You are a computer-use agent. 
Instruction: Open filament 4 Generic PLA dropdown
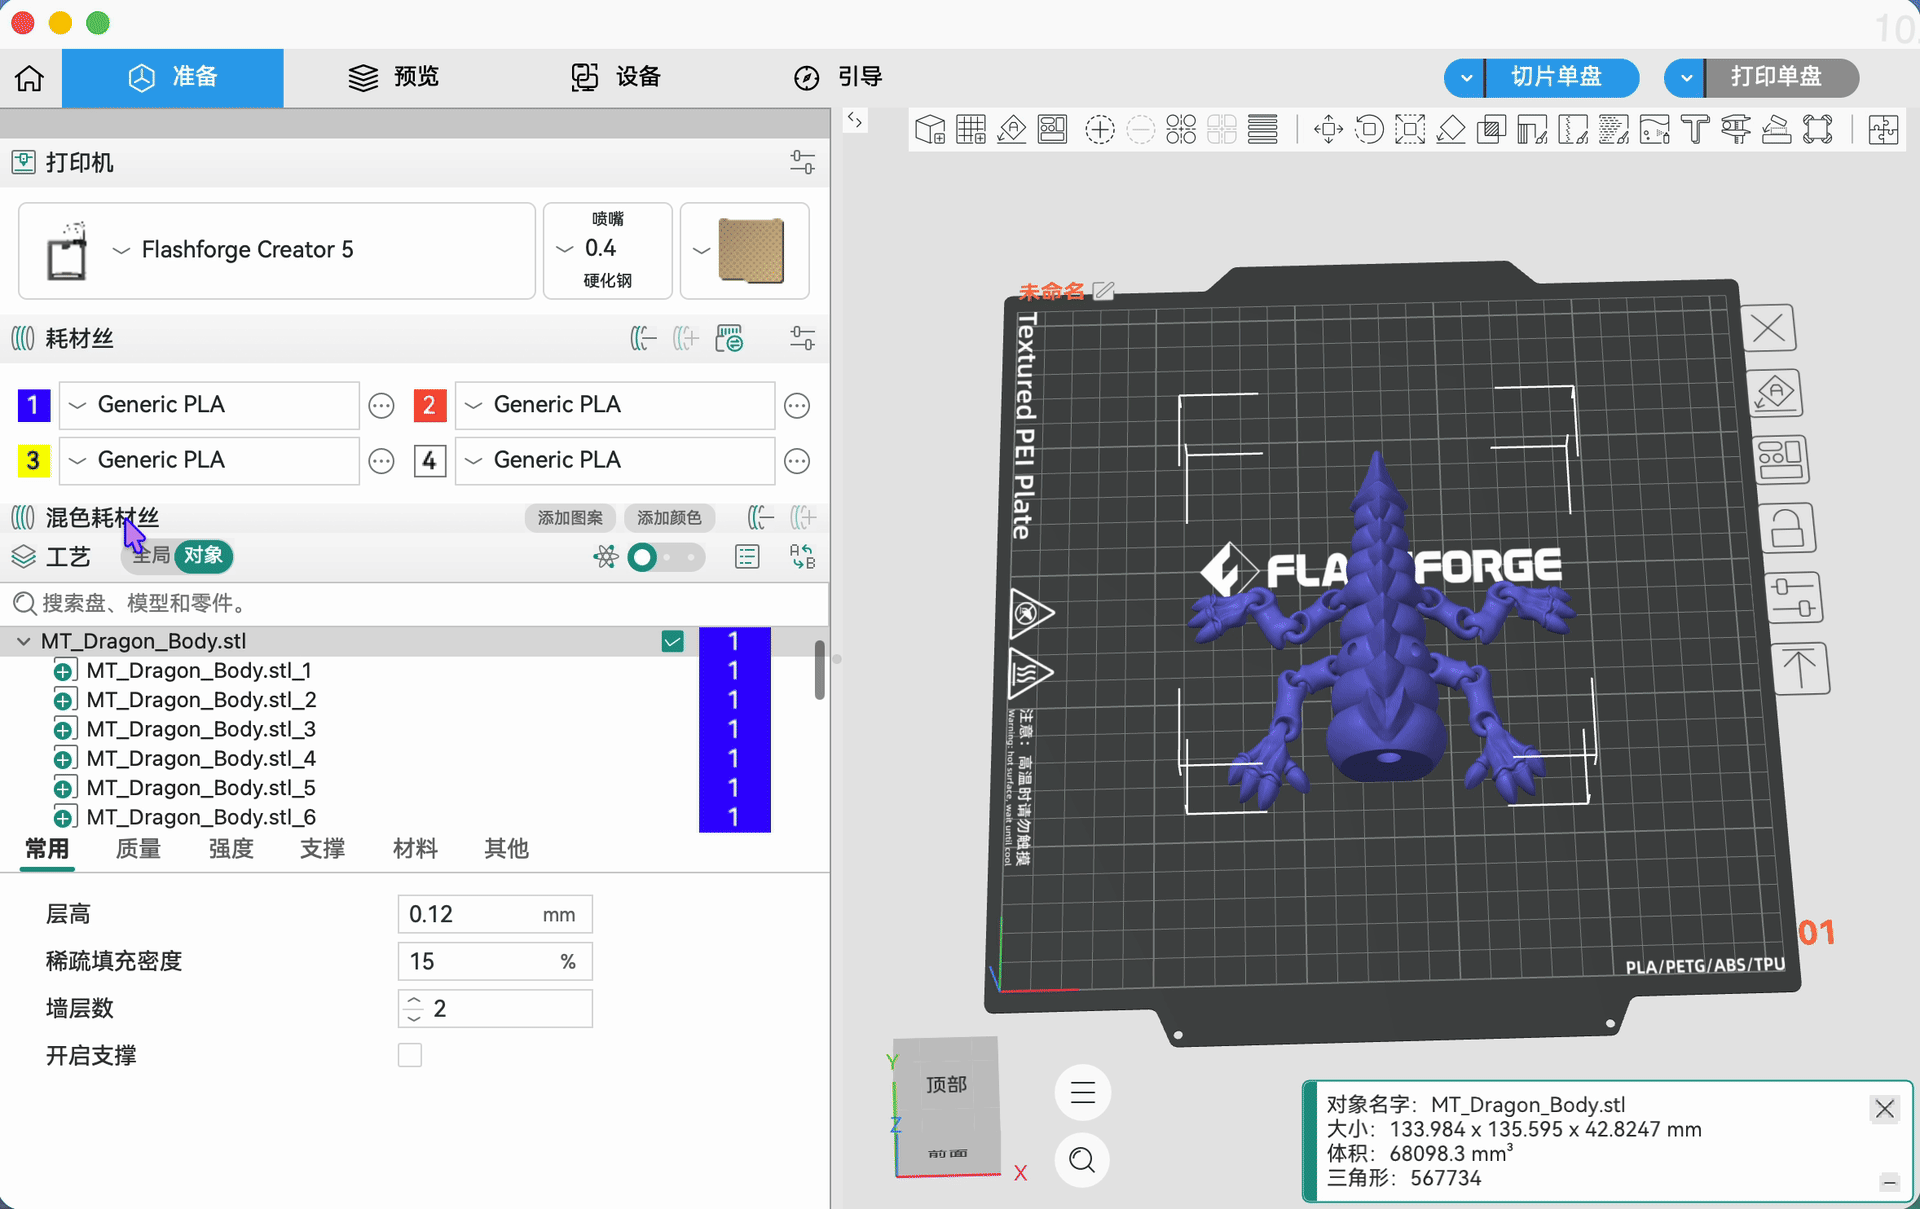pyautogui.click(x=615, y=460)
